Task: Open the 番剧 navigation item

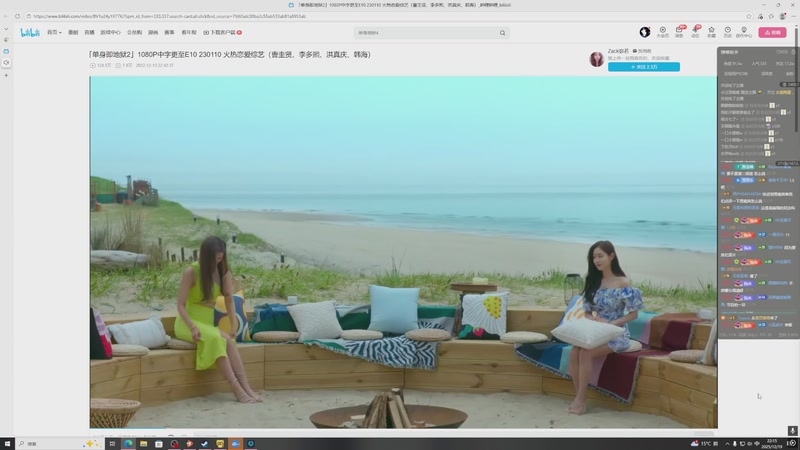Action: coord(73,32)
